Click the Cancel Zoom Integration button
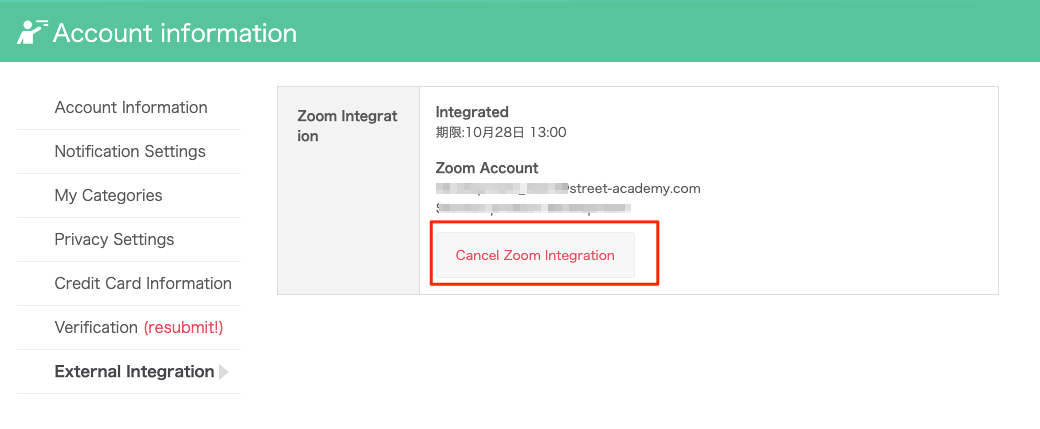This screenshot has height=429, width=1040. (535, 255)
